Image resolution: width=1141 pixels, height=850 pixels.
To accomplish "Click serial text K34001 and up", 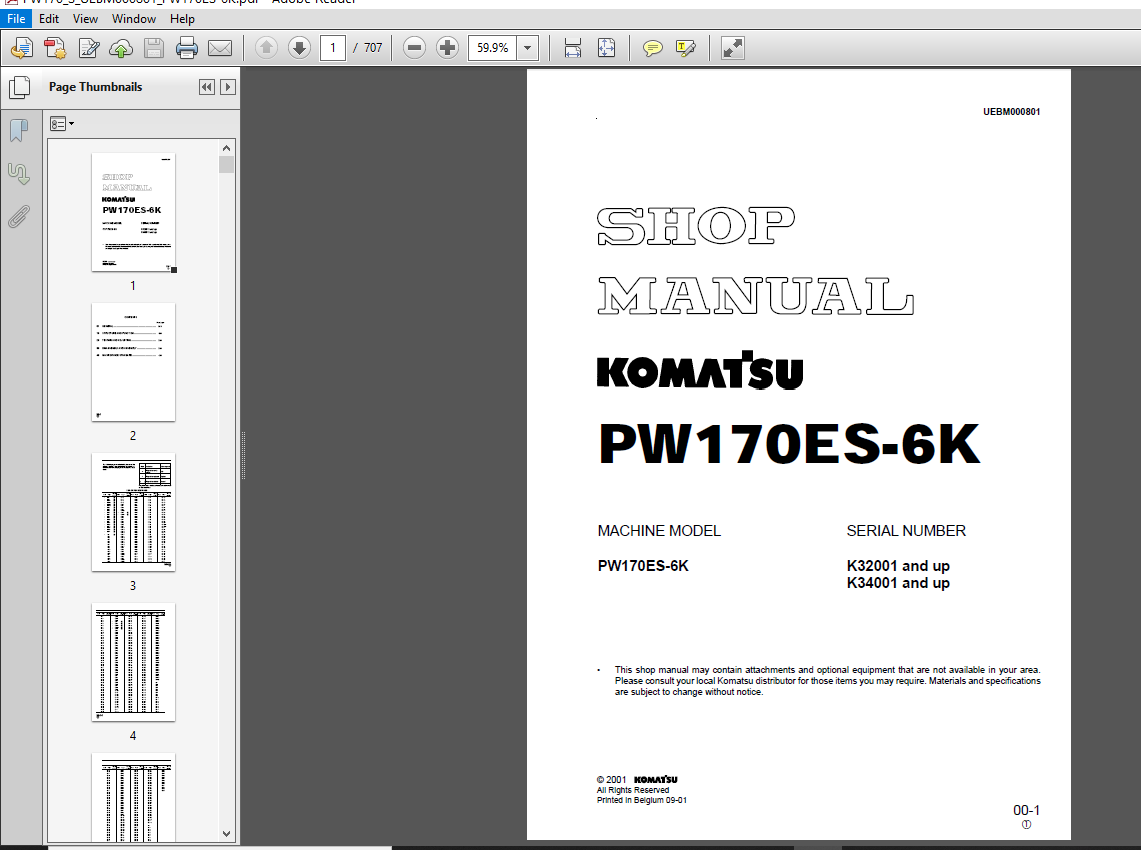I will (898, 583).
